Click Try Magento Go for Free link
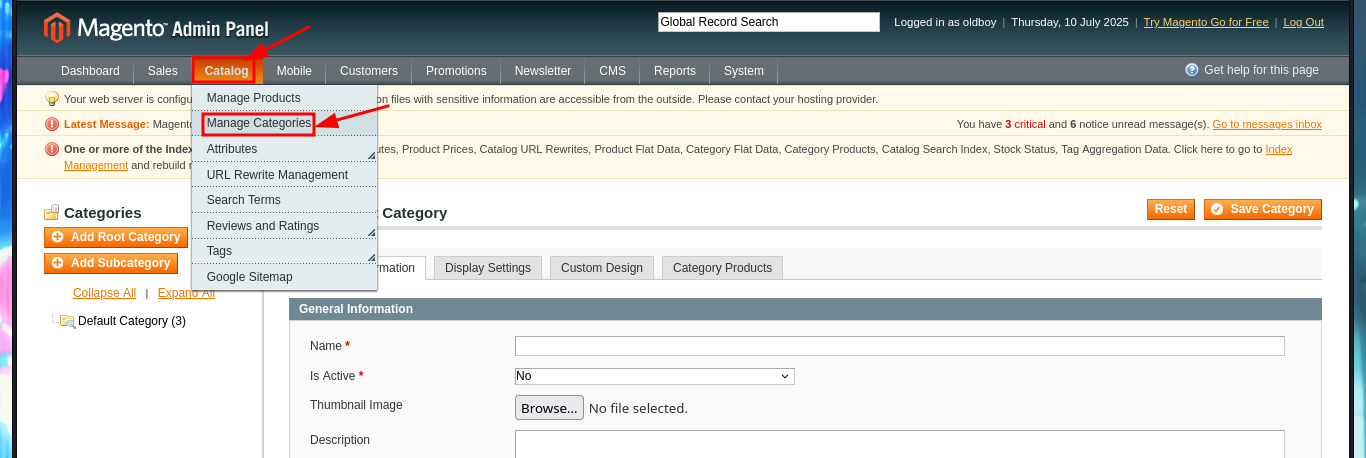This screenshot has height=458, width=1366. [1206, 22]
